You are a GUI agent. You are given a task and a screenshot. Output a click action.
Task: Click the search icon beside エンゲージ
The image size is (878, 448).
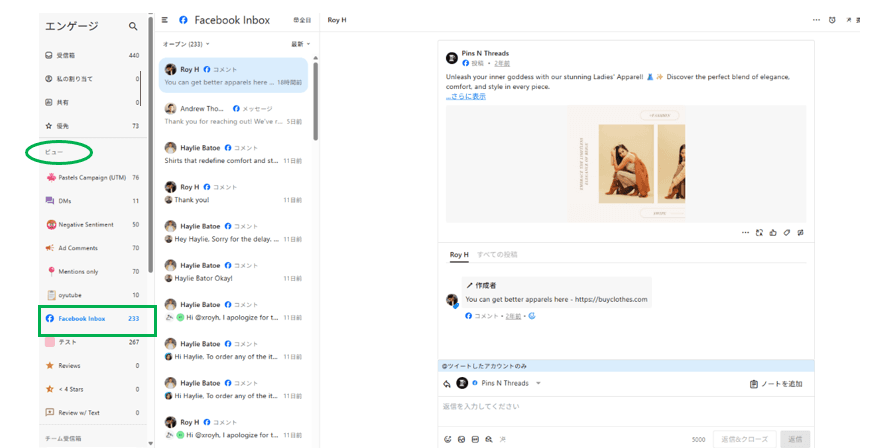pos(133,26)
